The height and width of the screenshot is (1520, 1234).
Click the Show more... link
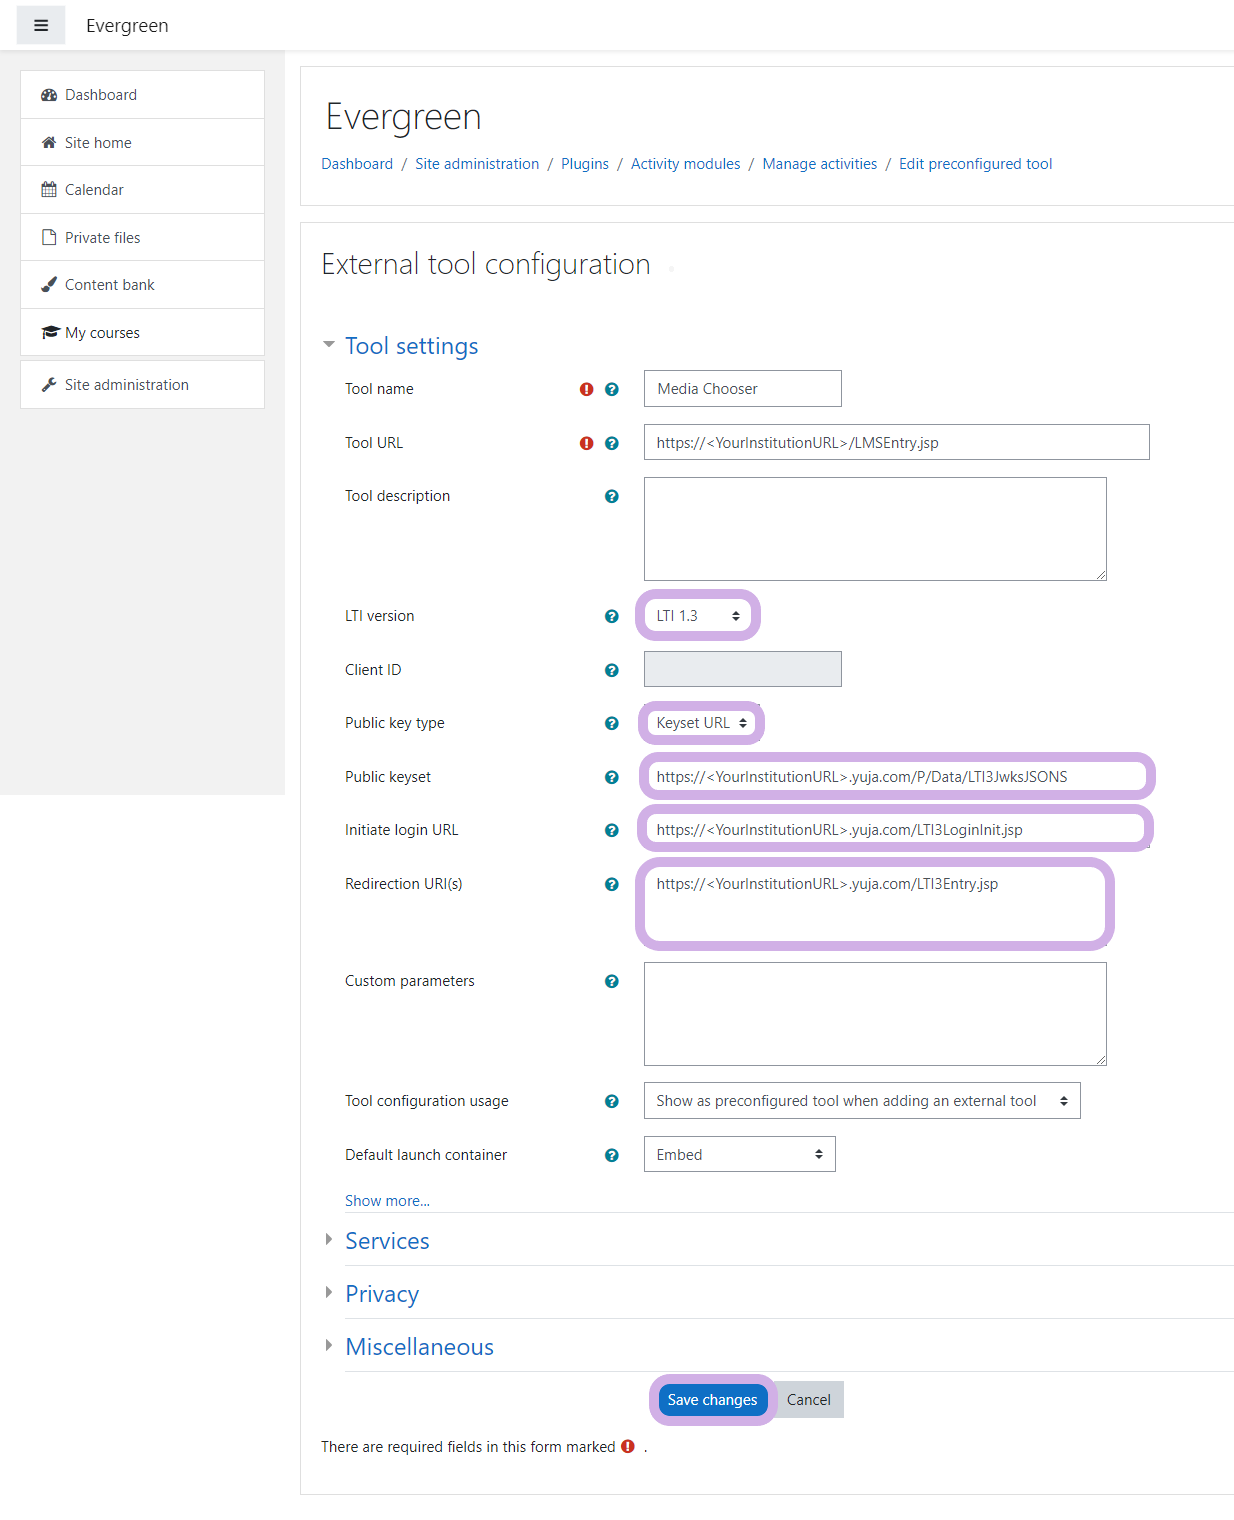[x=387, y=1201]
